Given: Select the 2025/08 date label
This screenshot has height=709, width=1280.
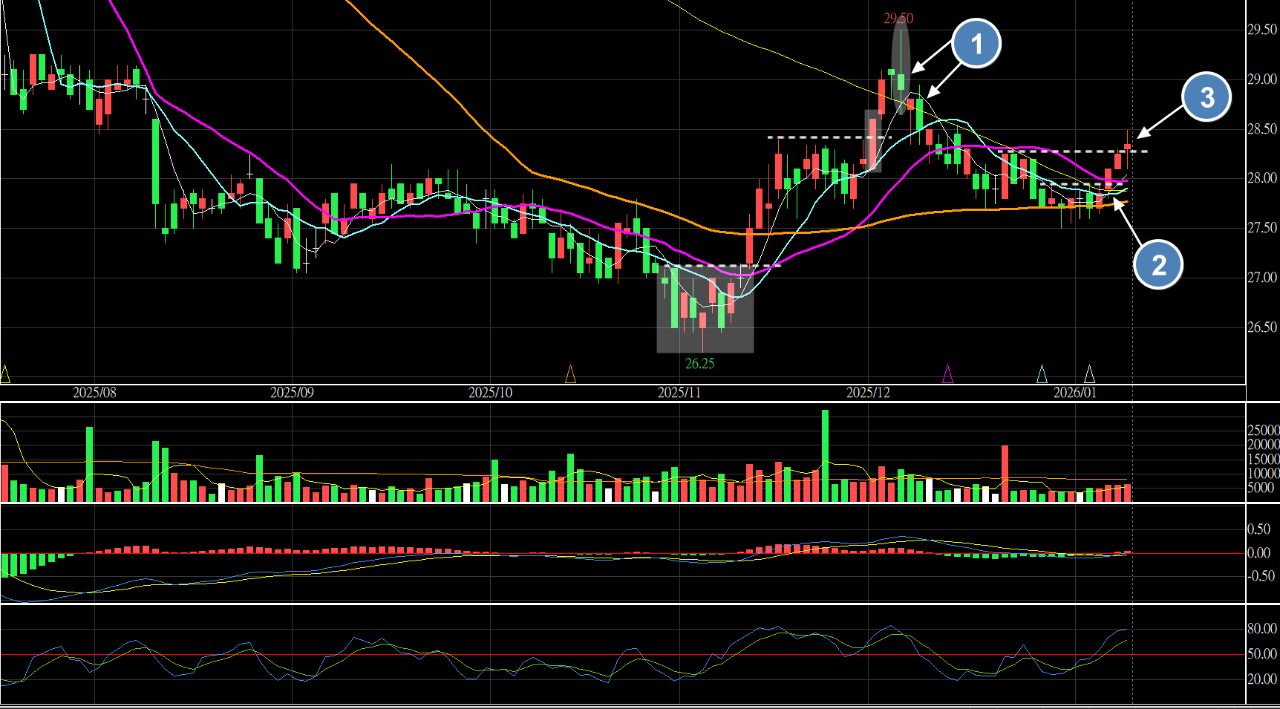Looking at the screenshot, I should click(94, 392).
